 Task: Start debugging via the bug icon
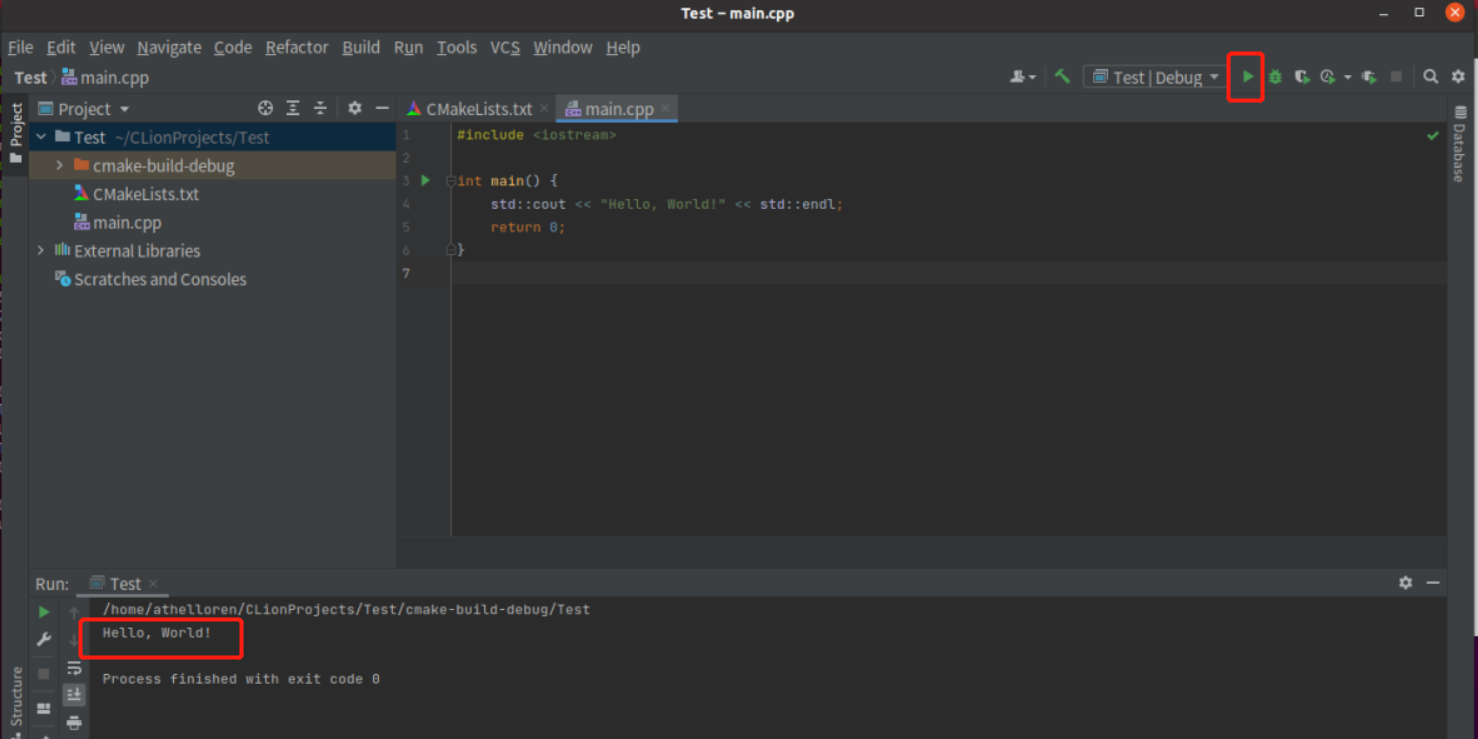tap(1274, 76)
